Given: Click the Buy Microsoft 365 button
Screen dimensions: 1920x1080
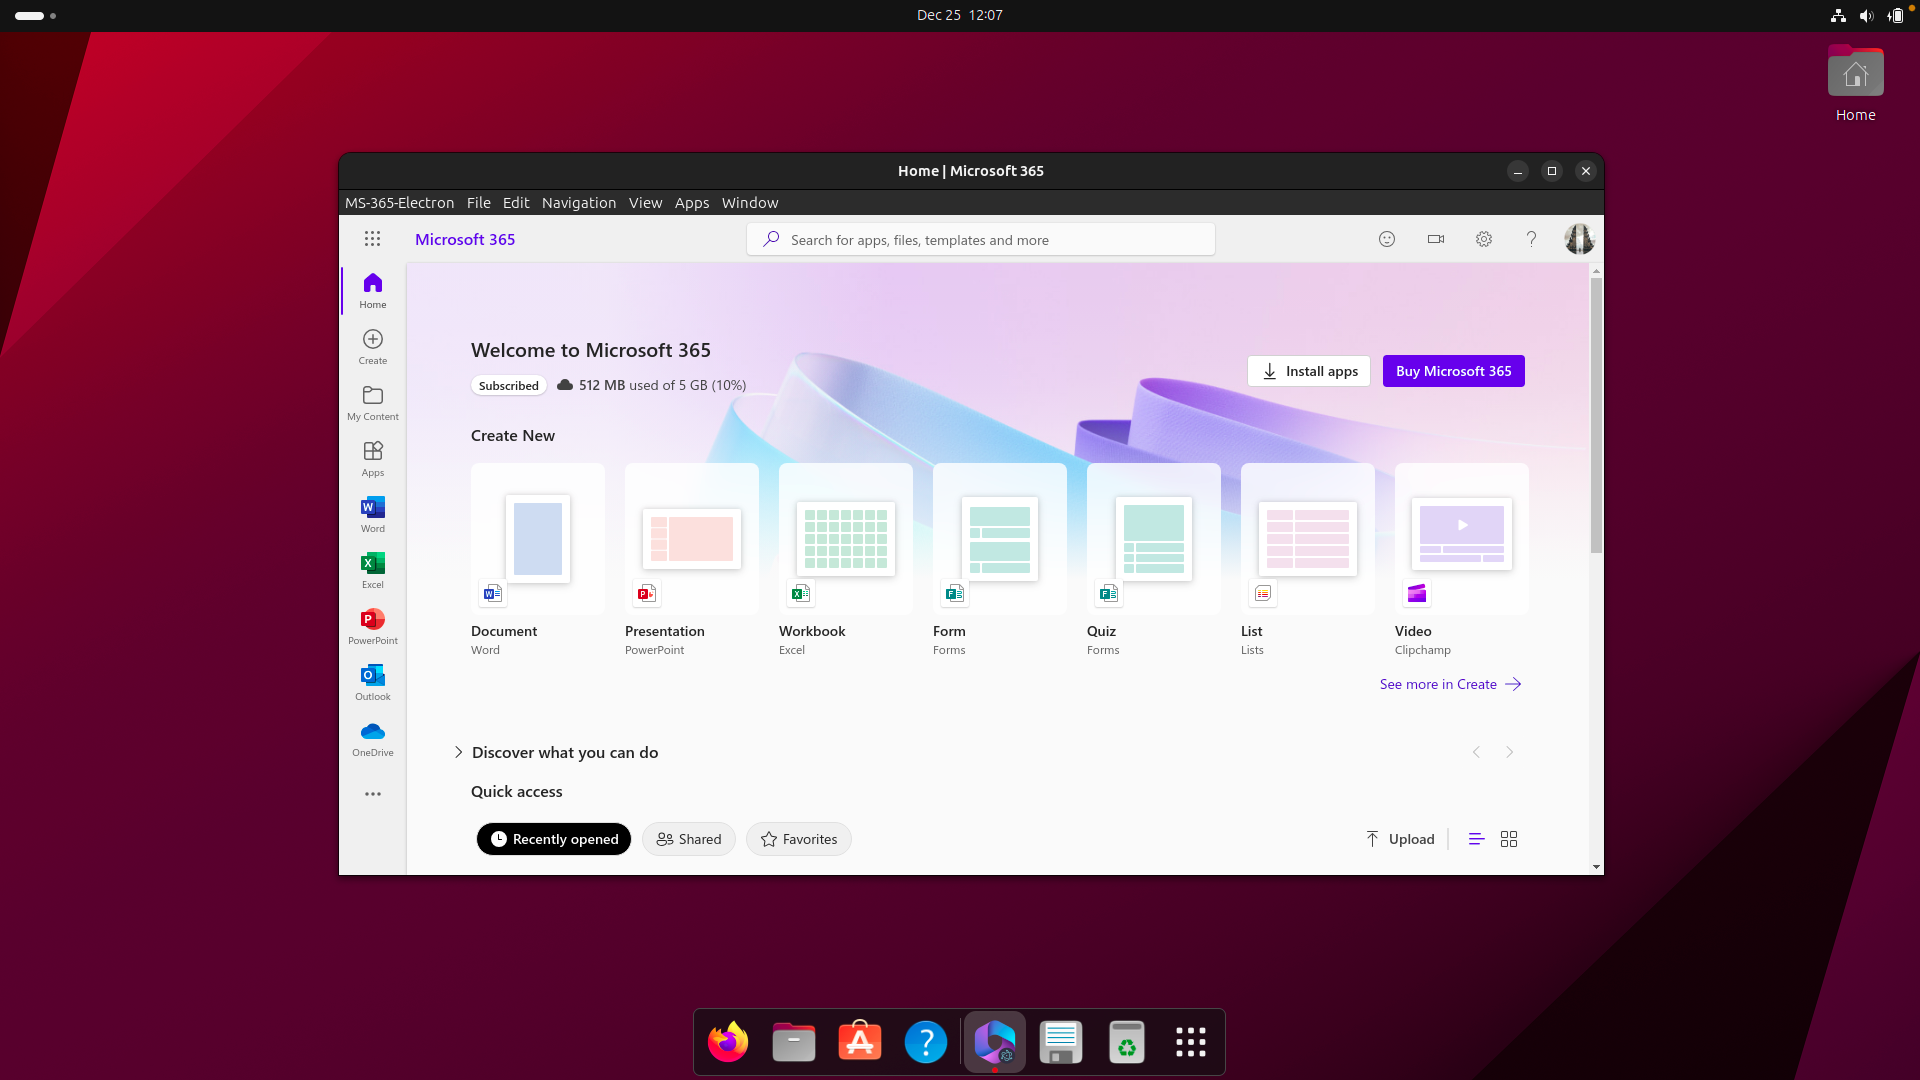Looking at the screenshot, I should pyautogui.click(x=1453, y=371).
